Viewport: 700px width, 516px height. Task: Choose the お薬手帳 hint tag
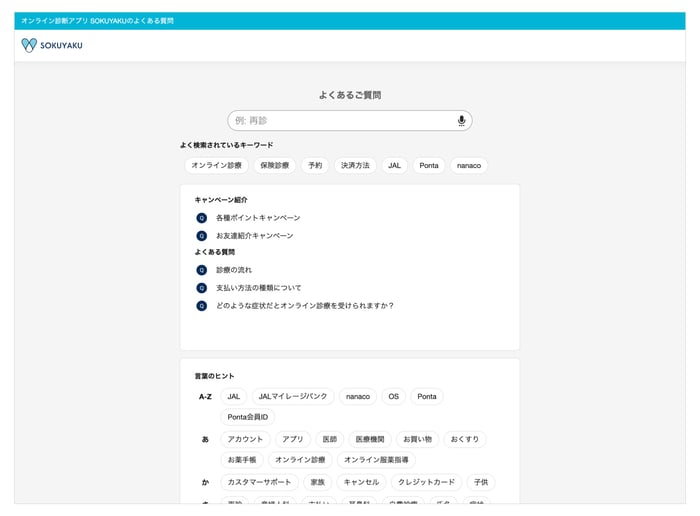click(x=242, y=460)
